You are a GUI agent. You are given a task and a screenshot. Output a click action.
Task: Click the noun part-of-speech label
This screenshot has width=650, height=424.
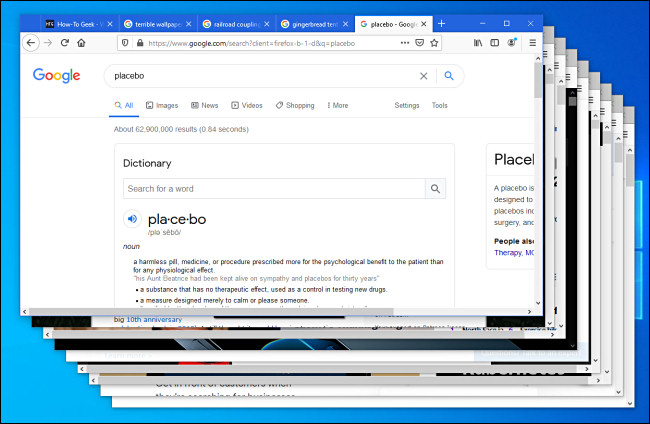(131, 247)
